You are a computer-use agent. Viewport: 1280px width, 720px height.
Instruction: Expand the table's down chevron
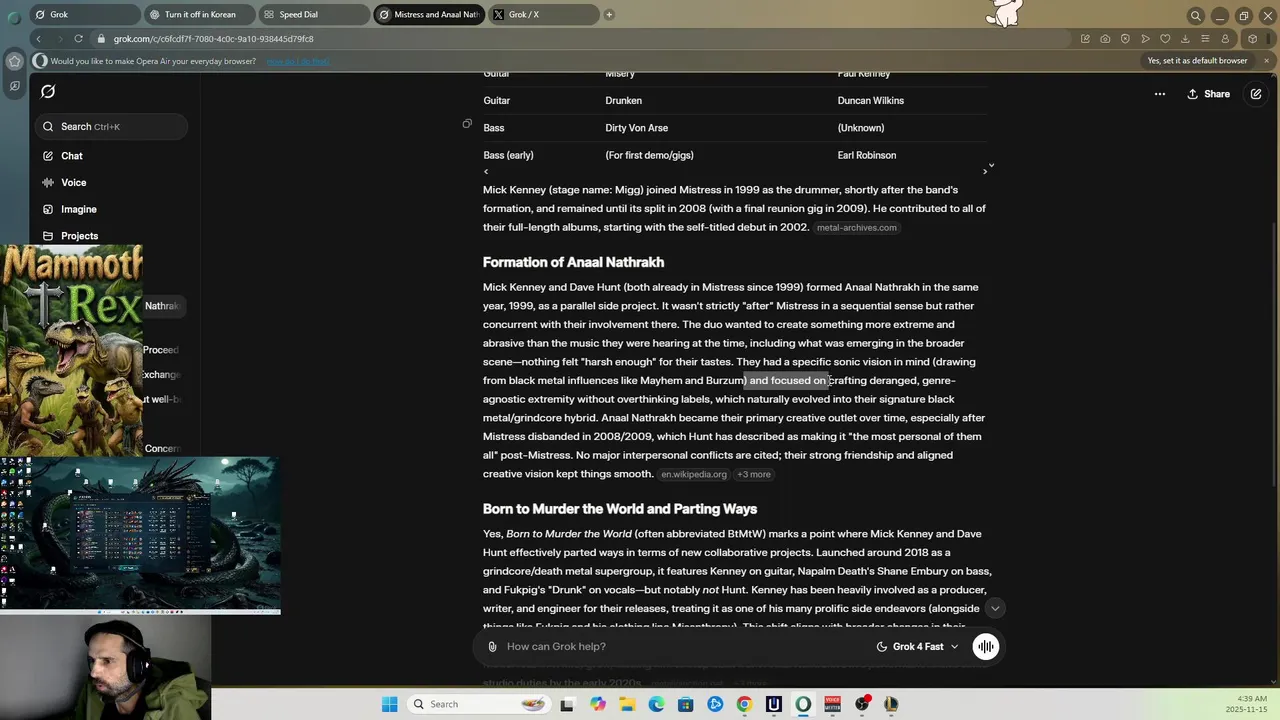point(991,165)
